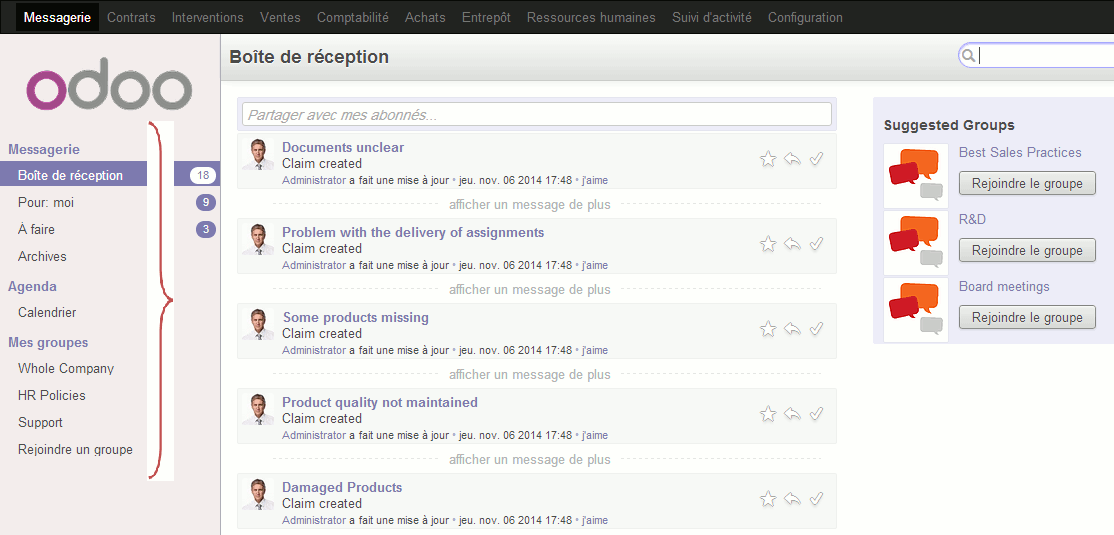Open the À faire list
This screenshot has width=1114, height=535.
36,229
